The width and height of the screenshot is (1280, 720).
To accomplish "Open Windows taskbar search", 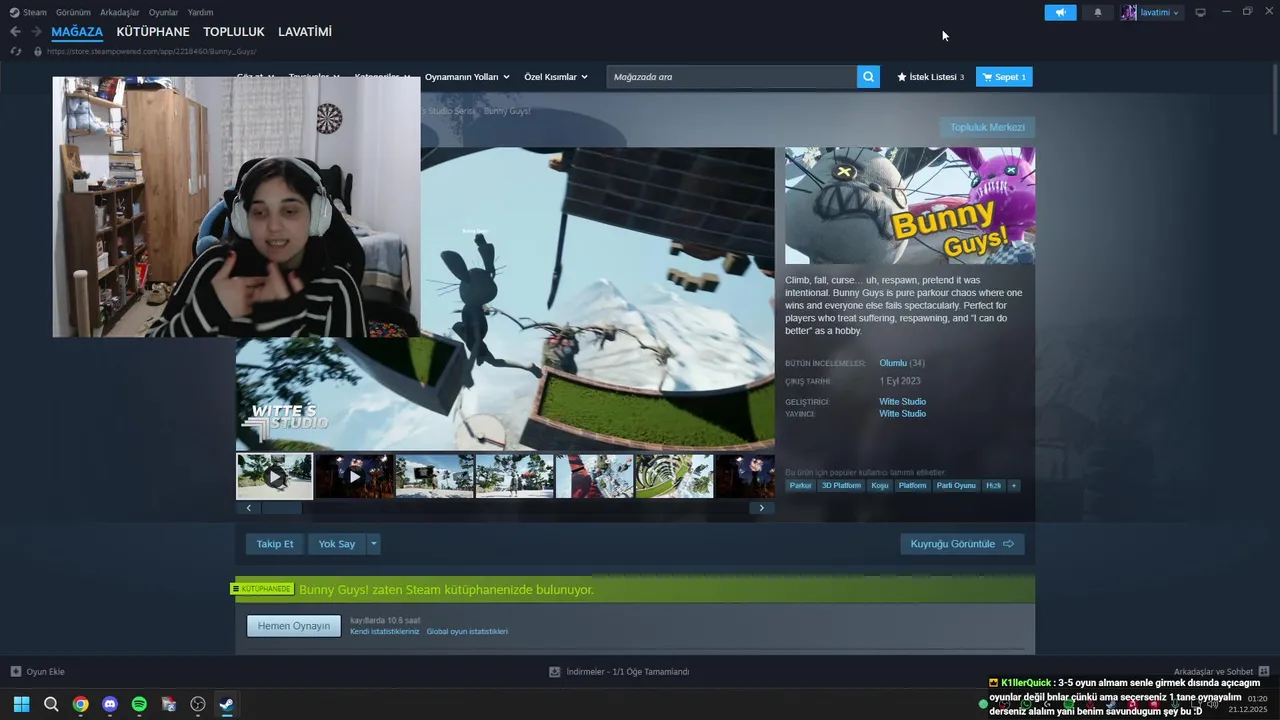I will [51, 704].
